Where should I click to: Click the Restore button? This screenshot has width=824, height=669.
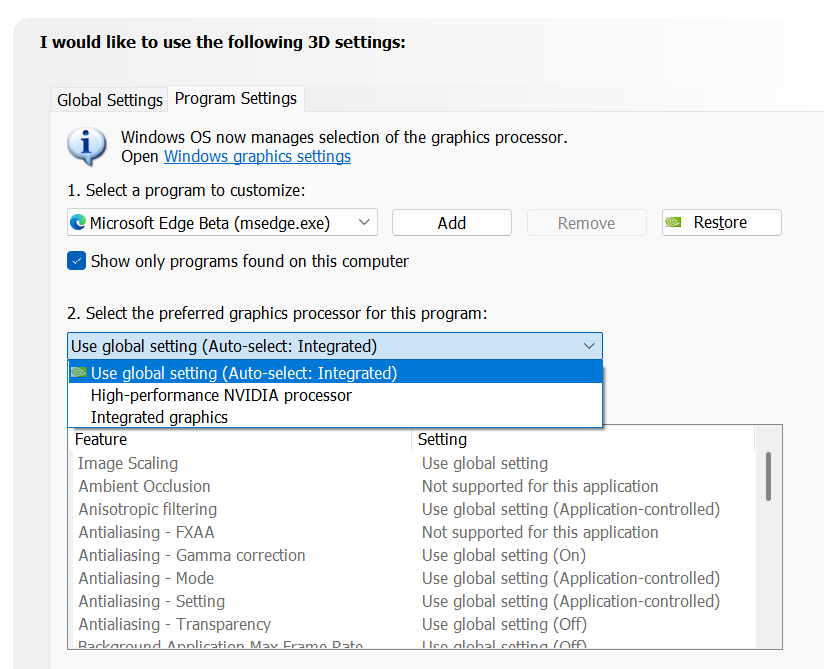pyautogui.click(x=722, y=223)
